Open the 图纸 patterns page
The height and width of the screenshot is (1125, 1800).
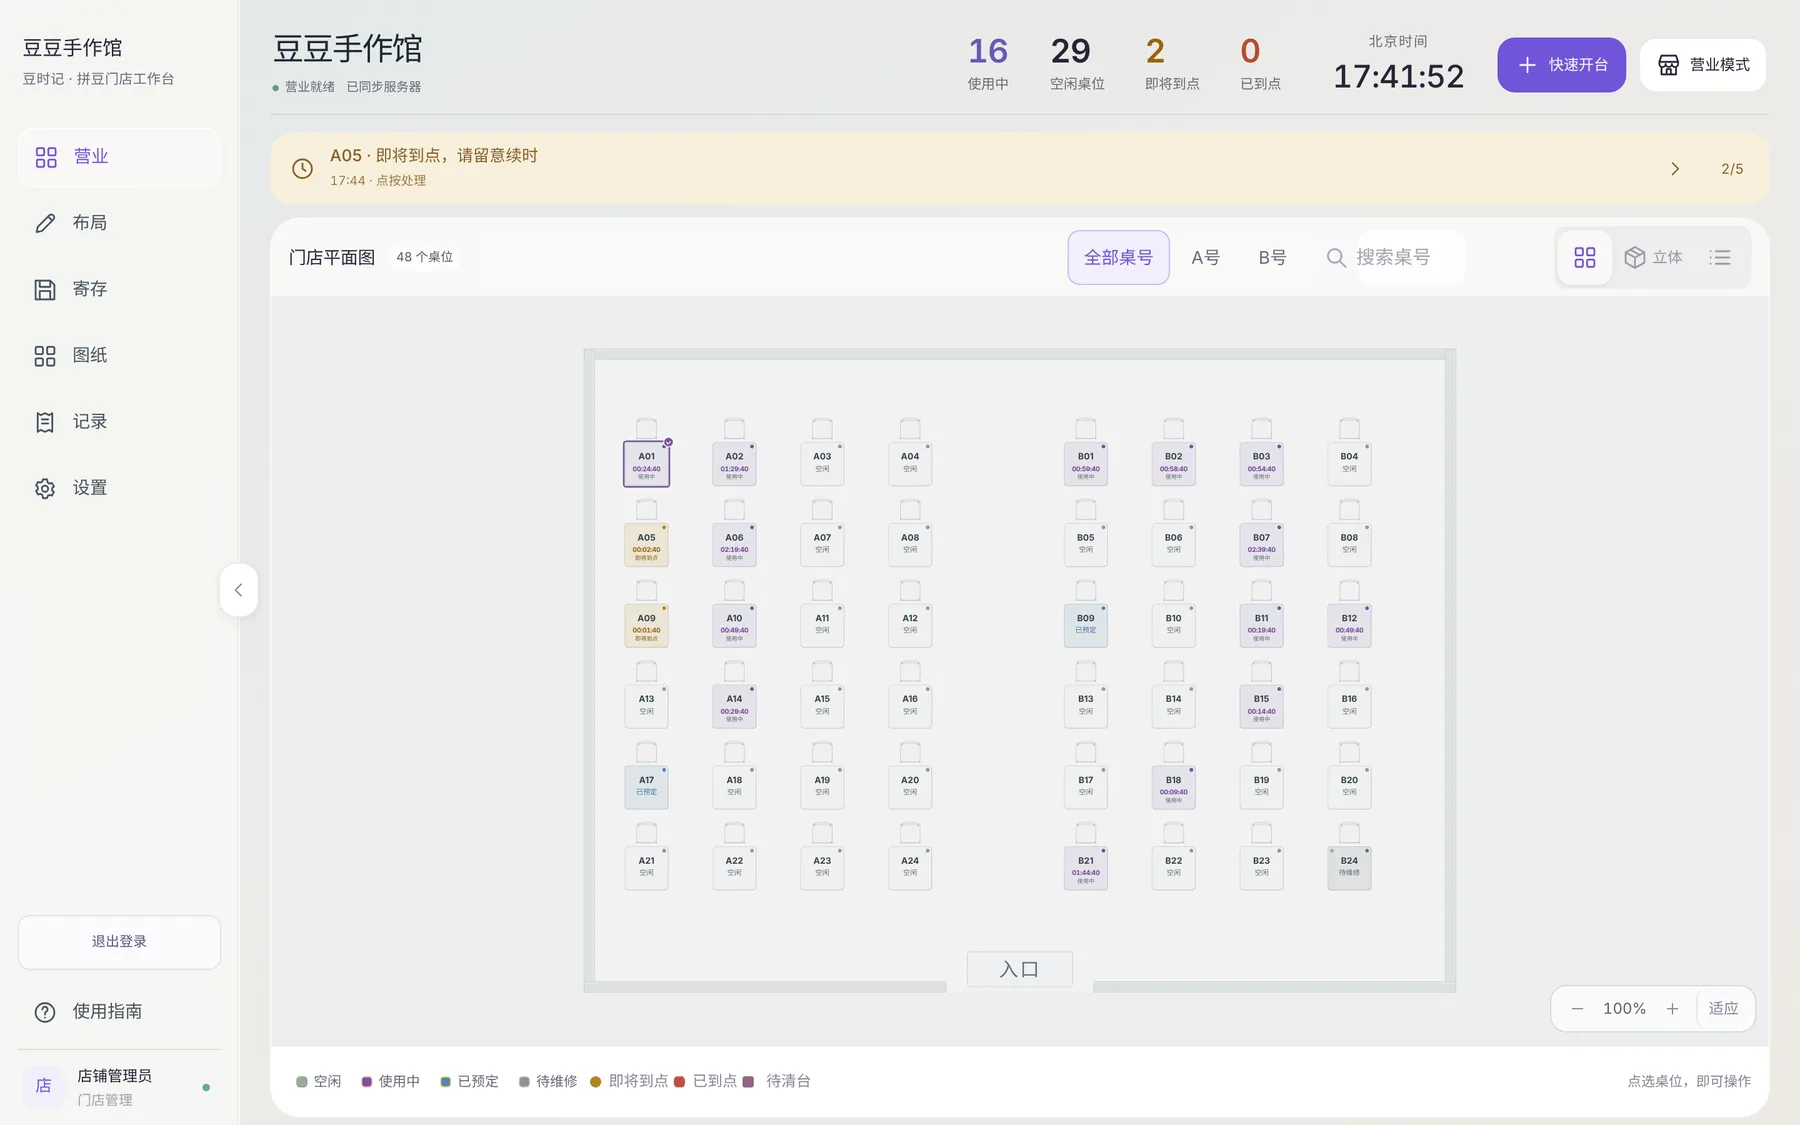(x=119, y=356)
